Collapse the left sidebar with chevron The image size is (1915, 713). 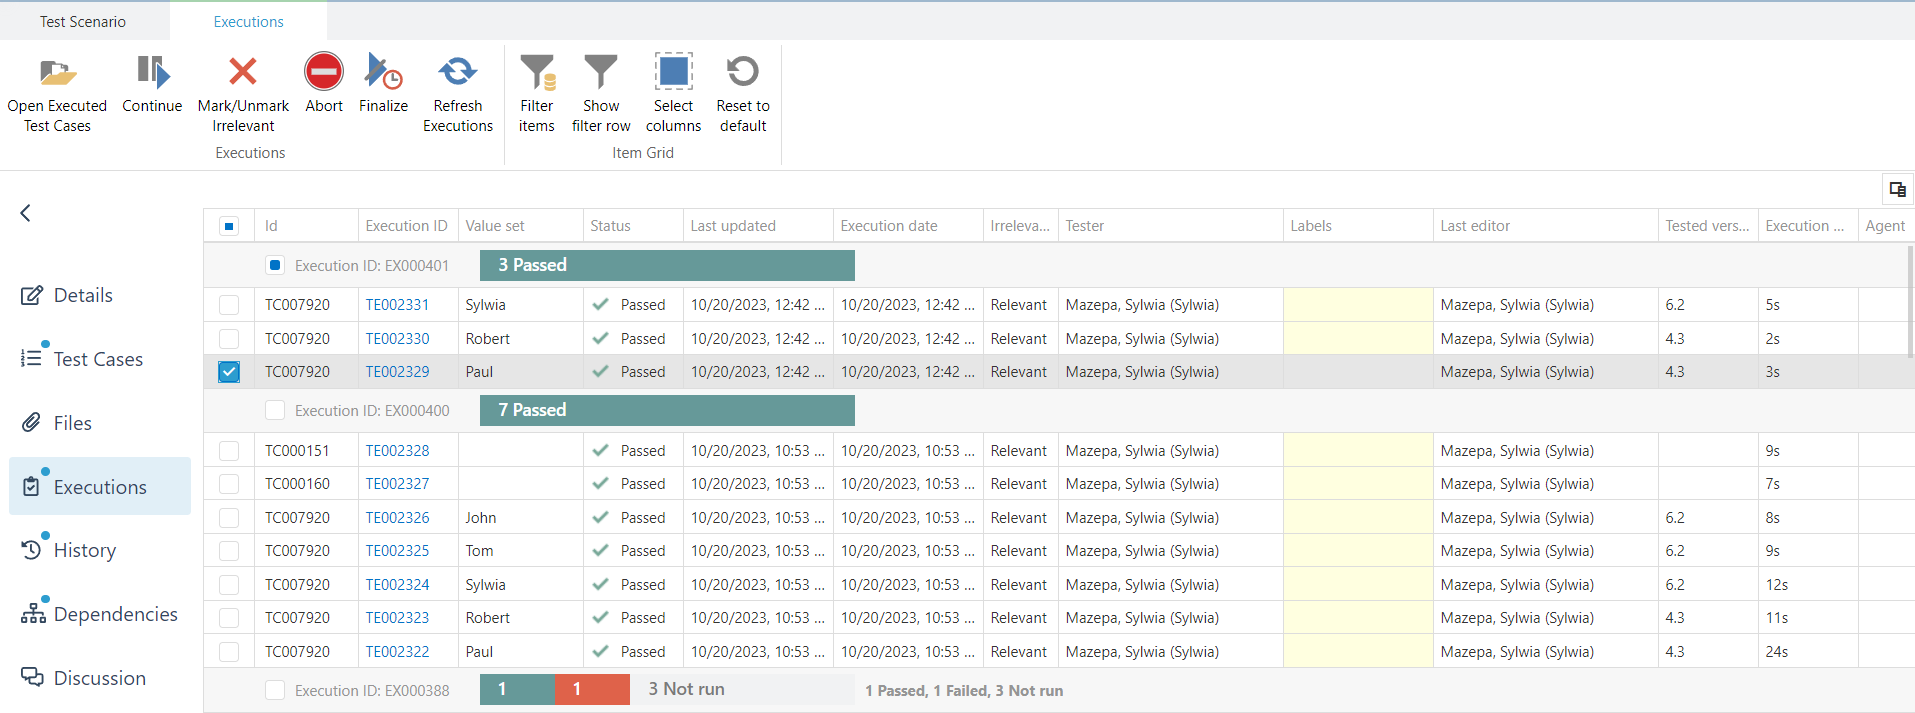coord(26,213)
